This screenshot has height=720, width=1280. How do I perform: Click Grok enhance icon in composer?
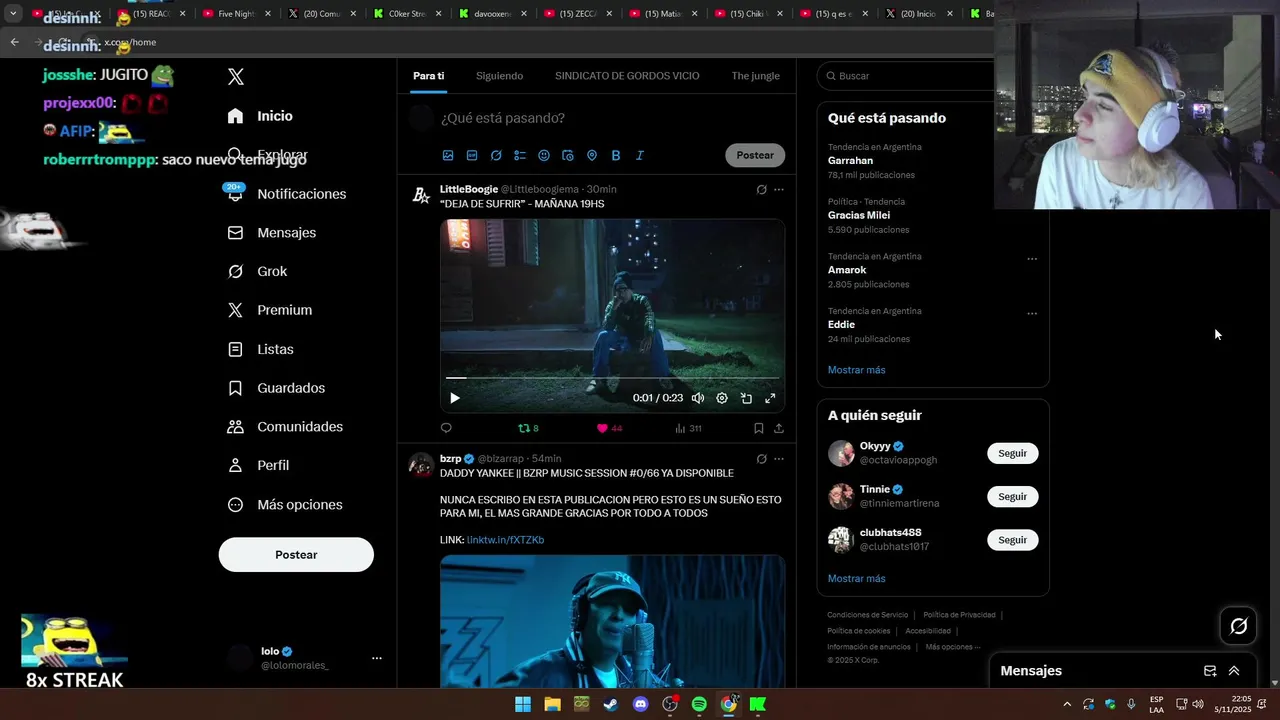(496, 156)
